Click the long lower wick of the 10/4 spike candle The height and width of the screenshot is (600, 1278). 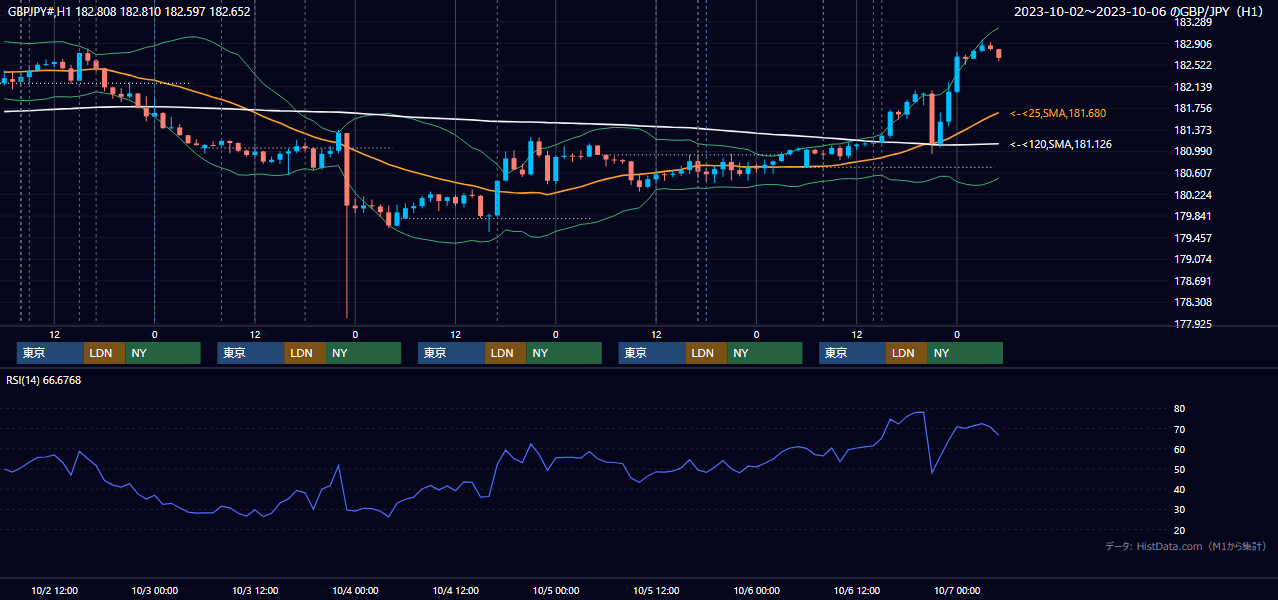346,262
